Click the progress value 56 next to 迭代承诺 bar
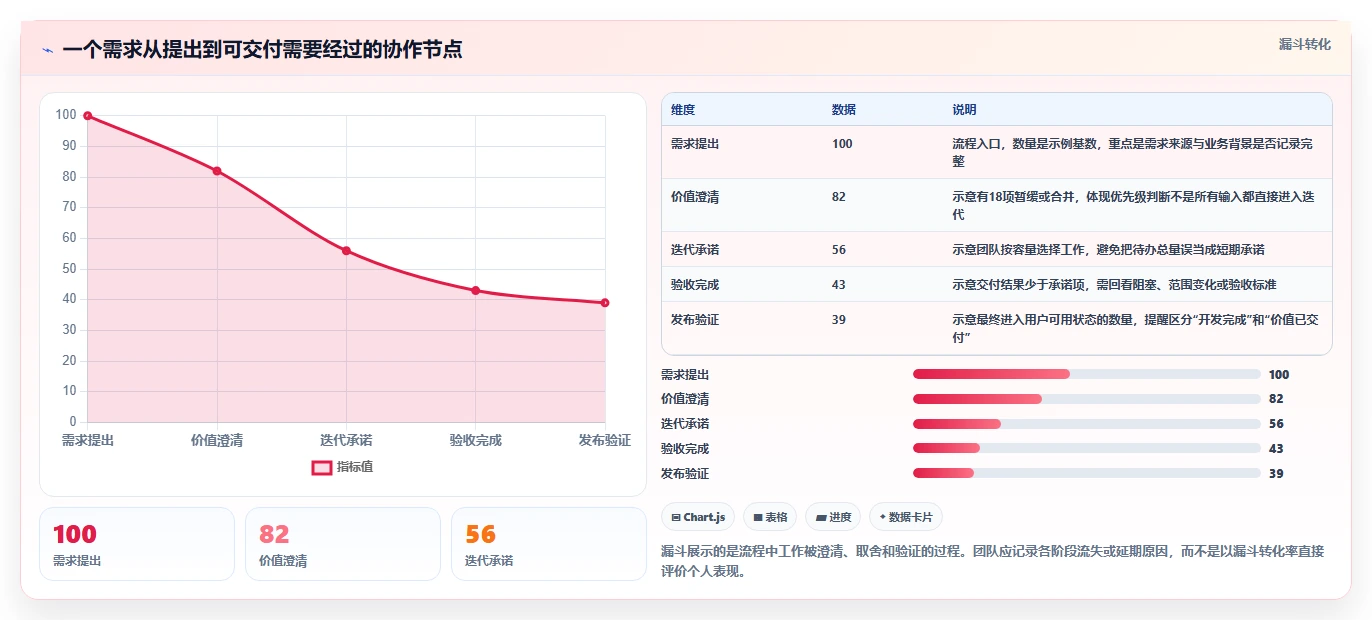 pyautogui.click(x=1276, y=424)
